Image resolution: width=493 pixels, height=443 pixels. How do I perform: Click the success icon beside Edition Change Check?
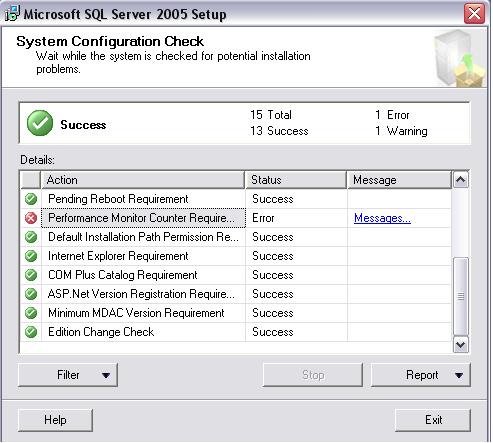click(31, 332)
